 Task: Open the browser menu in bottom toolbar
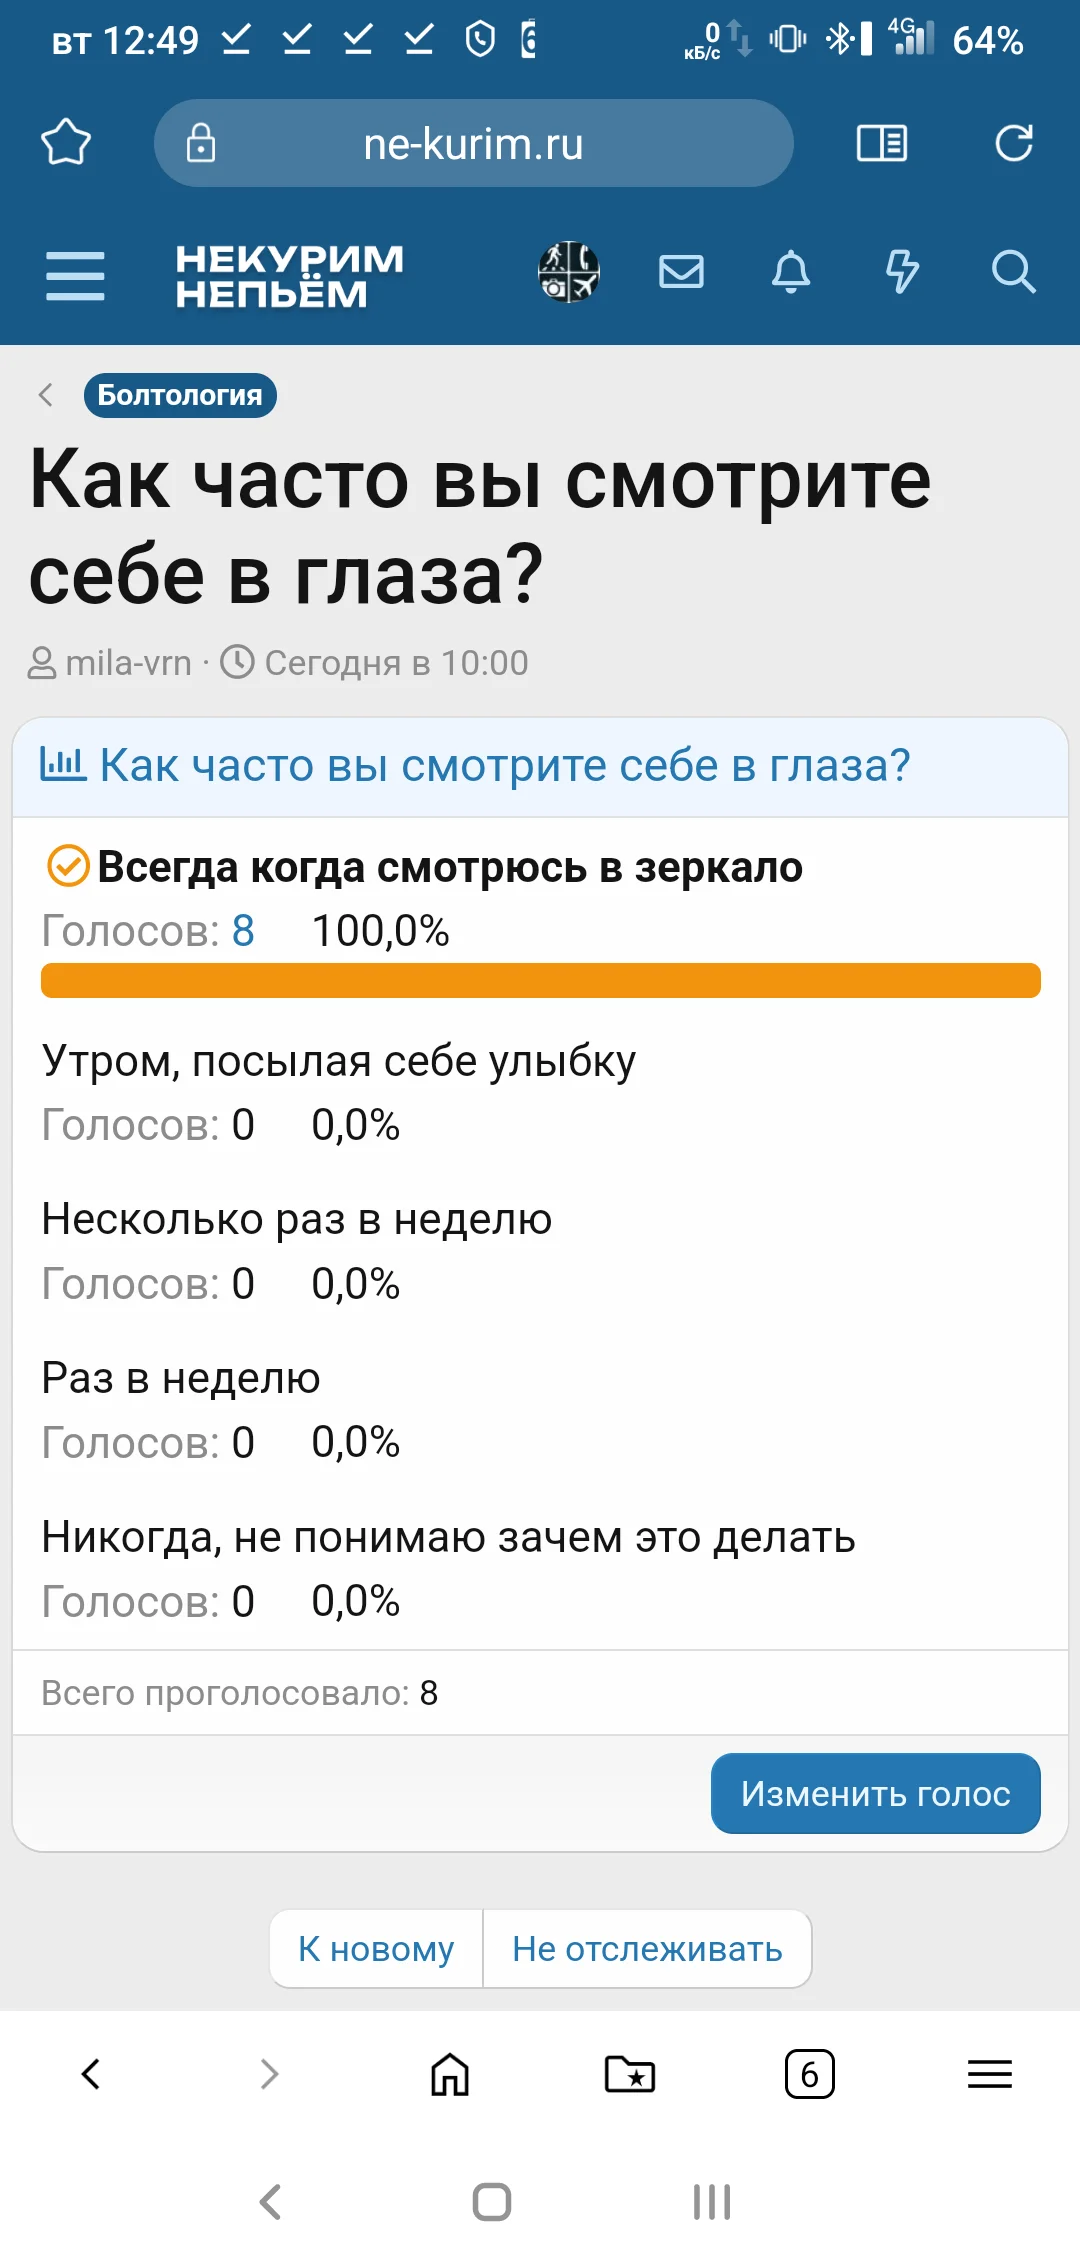point(988,2073)
